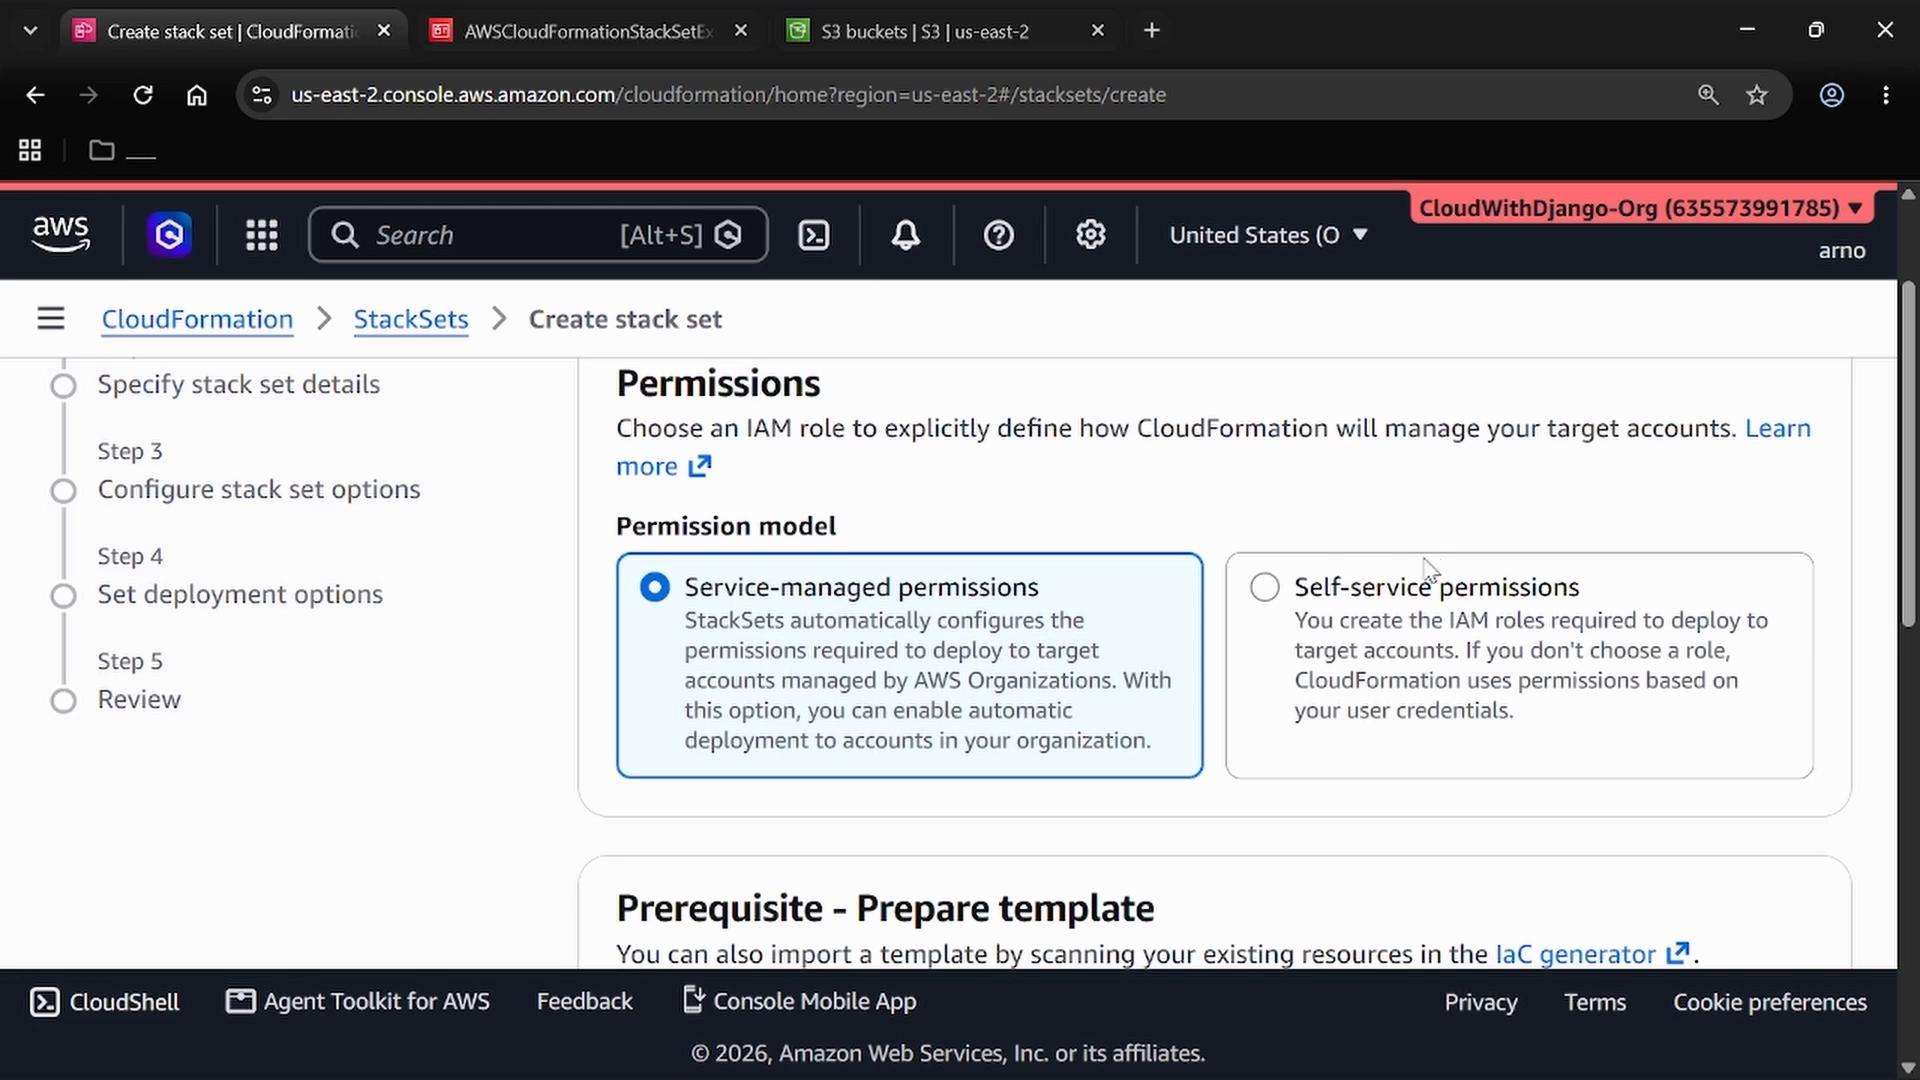Open the Terms footer link
This screenshot has height=1080, width=1920.
1595,1002
